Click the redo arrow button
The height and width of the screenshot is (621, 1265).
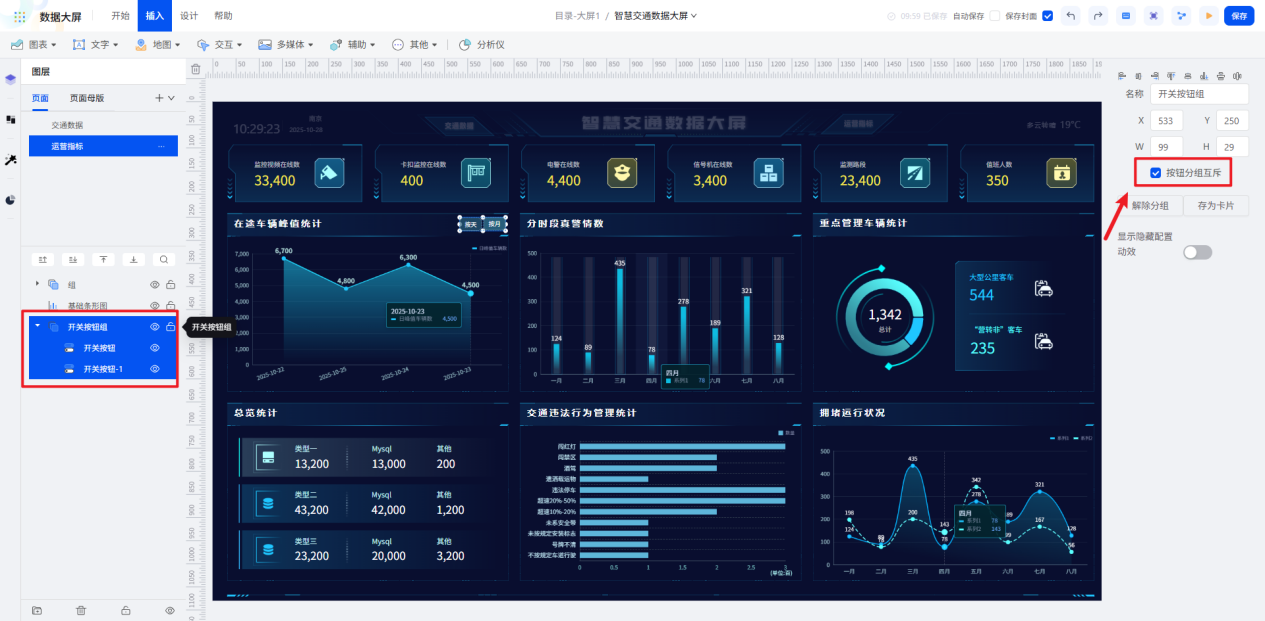point(1099,16)
